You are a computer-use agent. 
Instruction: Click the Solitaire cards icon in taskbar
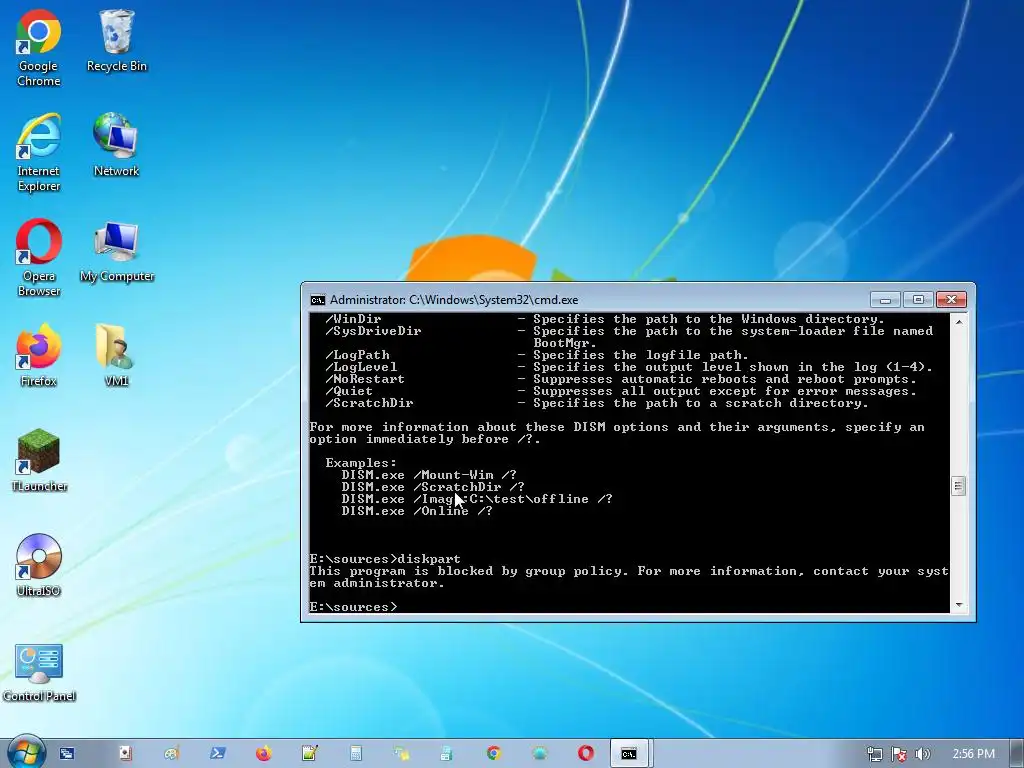pos(125,754)
